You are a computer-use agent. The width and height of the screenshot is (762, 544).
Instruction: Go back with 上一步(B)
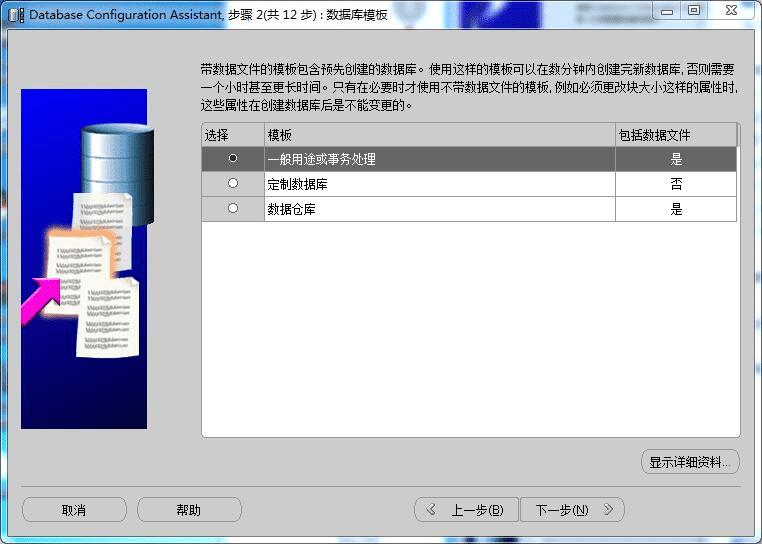tap(467, 510)
